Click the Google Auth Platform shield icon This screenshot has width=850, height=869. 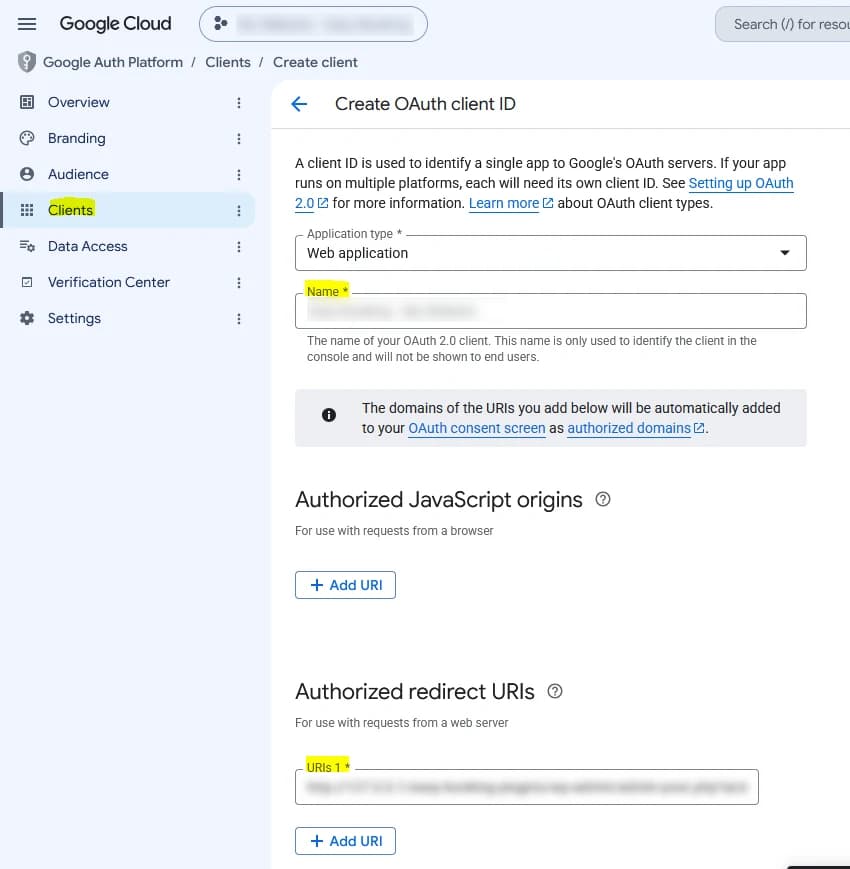pos(27,62)
